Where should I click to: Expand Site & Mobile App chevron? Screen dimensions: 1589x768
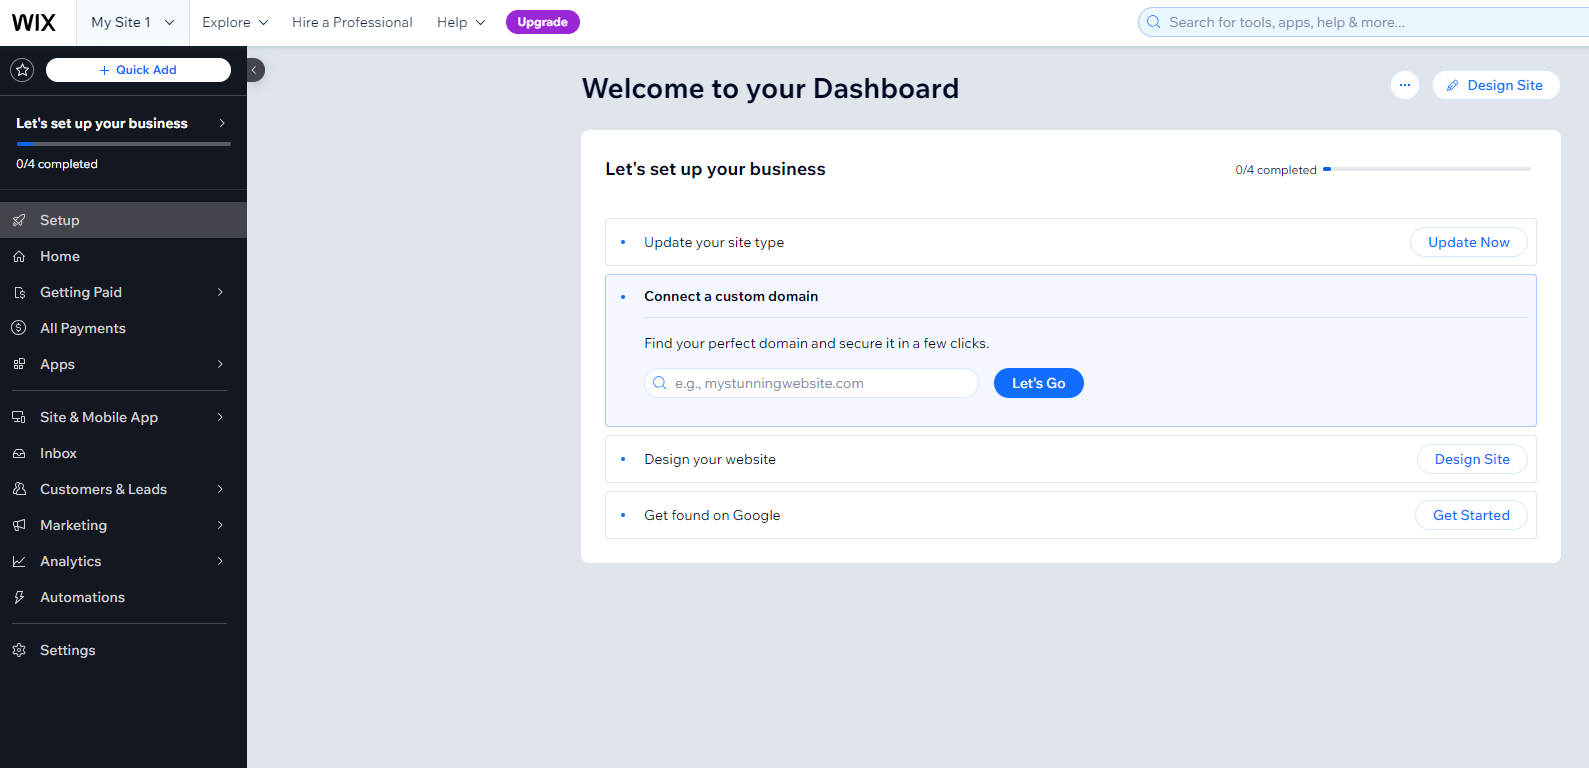click(x=220, y=417)
